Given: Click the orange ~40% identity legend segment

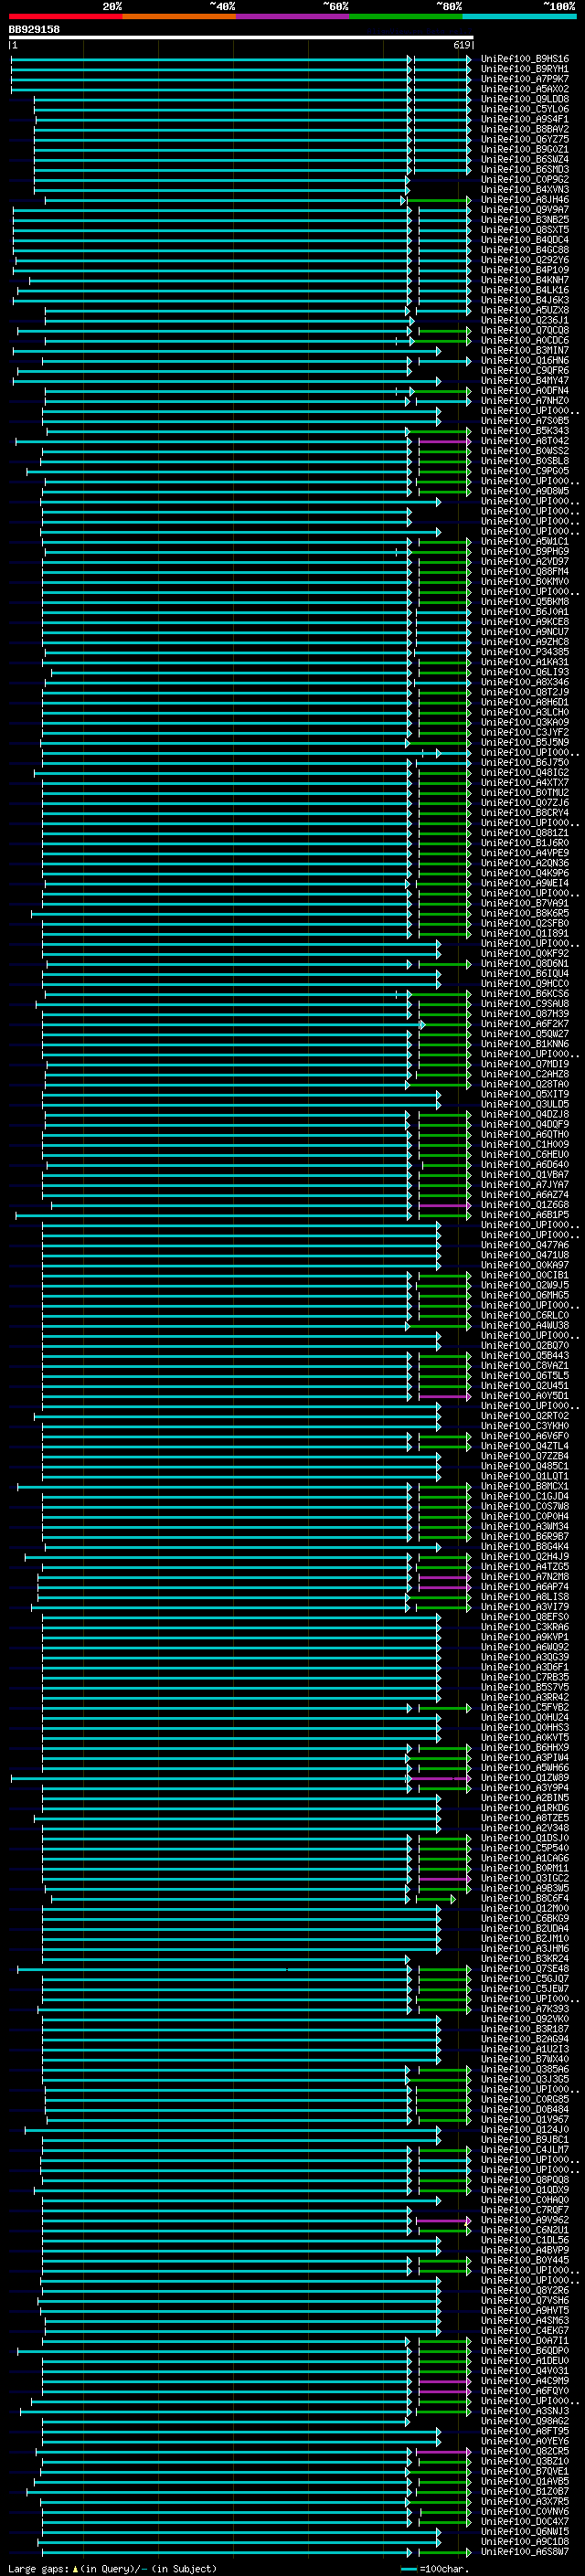Looking at the screenshot, I should point(179,16).
